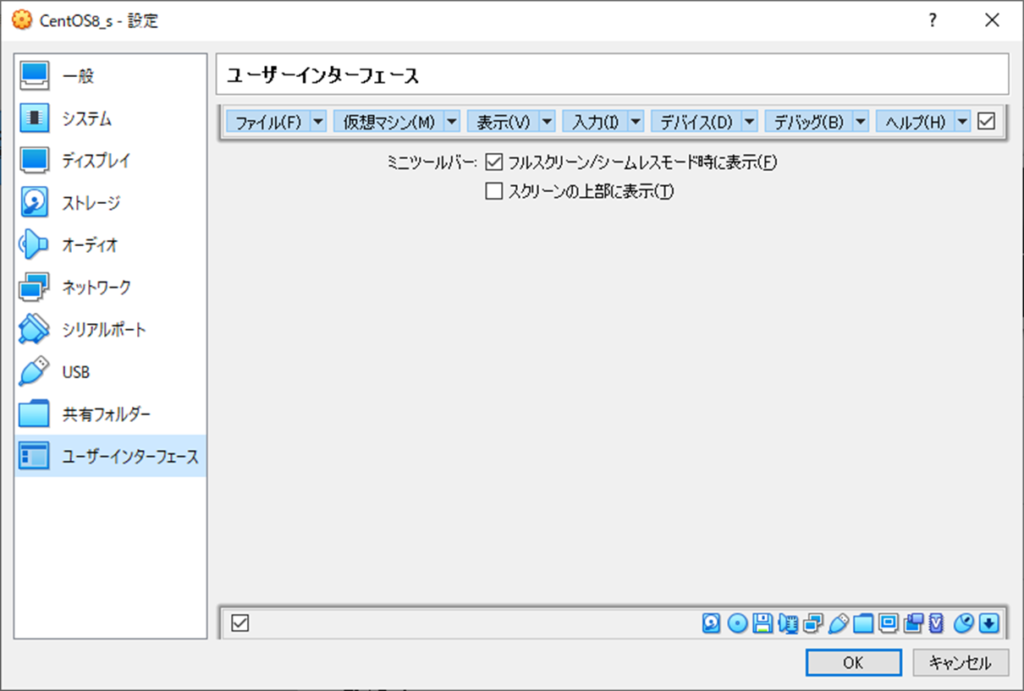Click the ユーザーインターフェース page heading
The width and height of the screenshot is (1024, 691).
click(x=323, y=76)
